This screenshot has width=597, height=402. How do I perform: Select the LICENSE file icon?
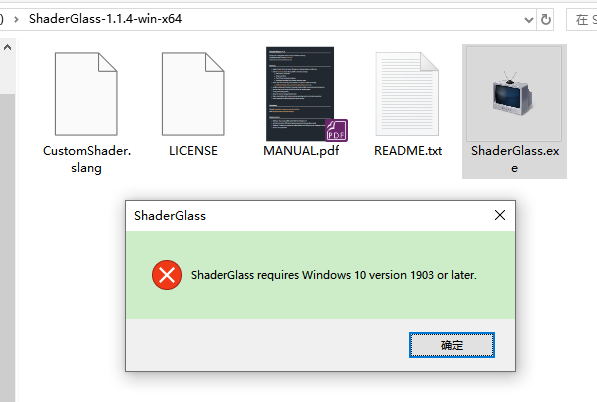193,94
